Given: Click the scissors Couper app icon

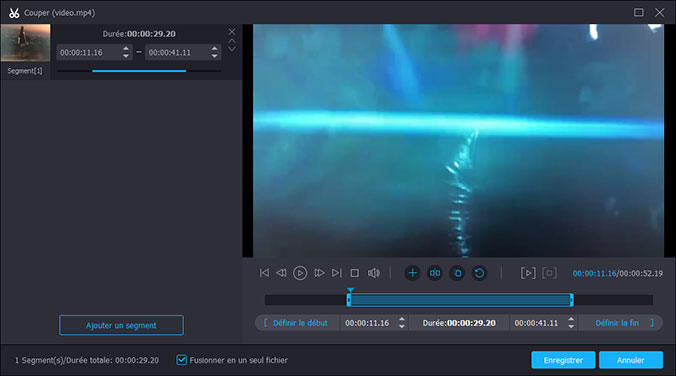Looking at the screenshot, I should (x=14, y=13).
